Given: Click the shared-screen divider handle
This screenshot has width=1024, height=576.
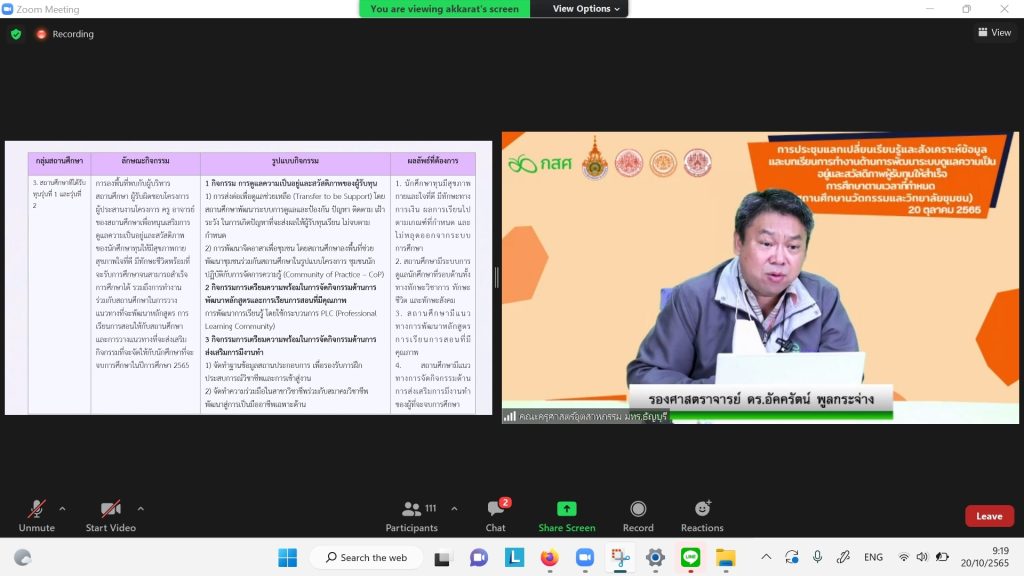Looking at the screenshot, I should point(496,277).
